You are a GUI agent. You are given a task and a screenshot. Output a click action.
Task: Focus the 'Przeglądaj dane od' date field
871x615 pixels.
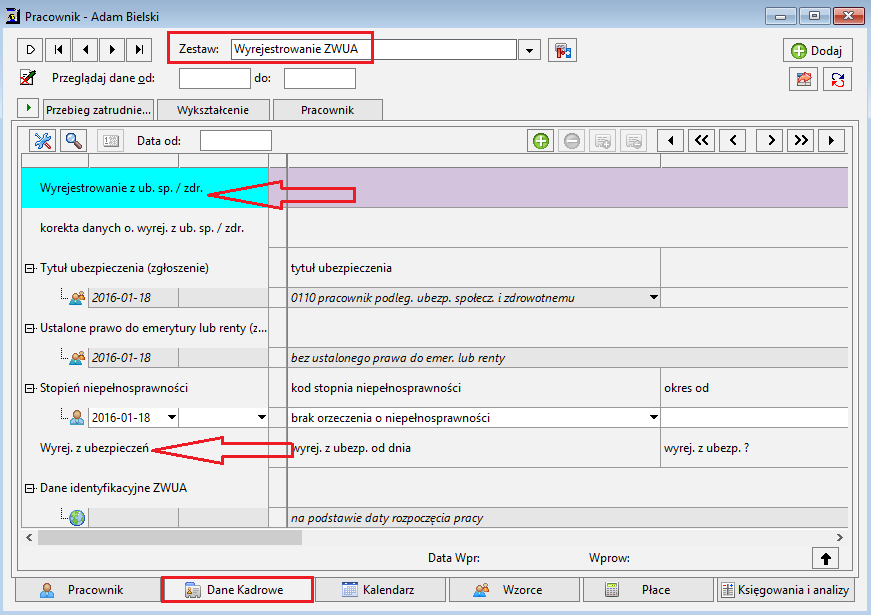click(x=214, y=78)
